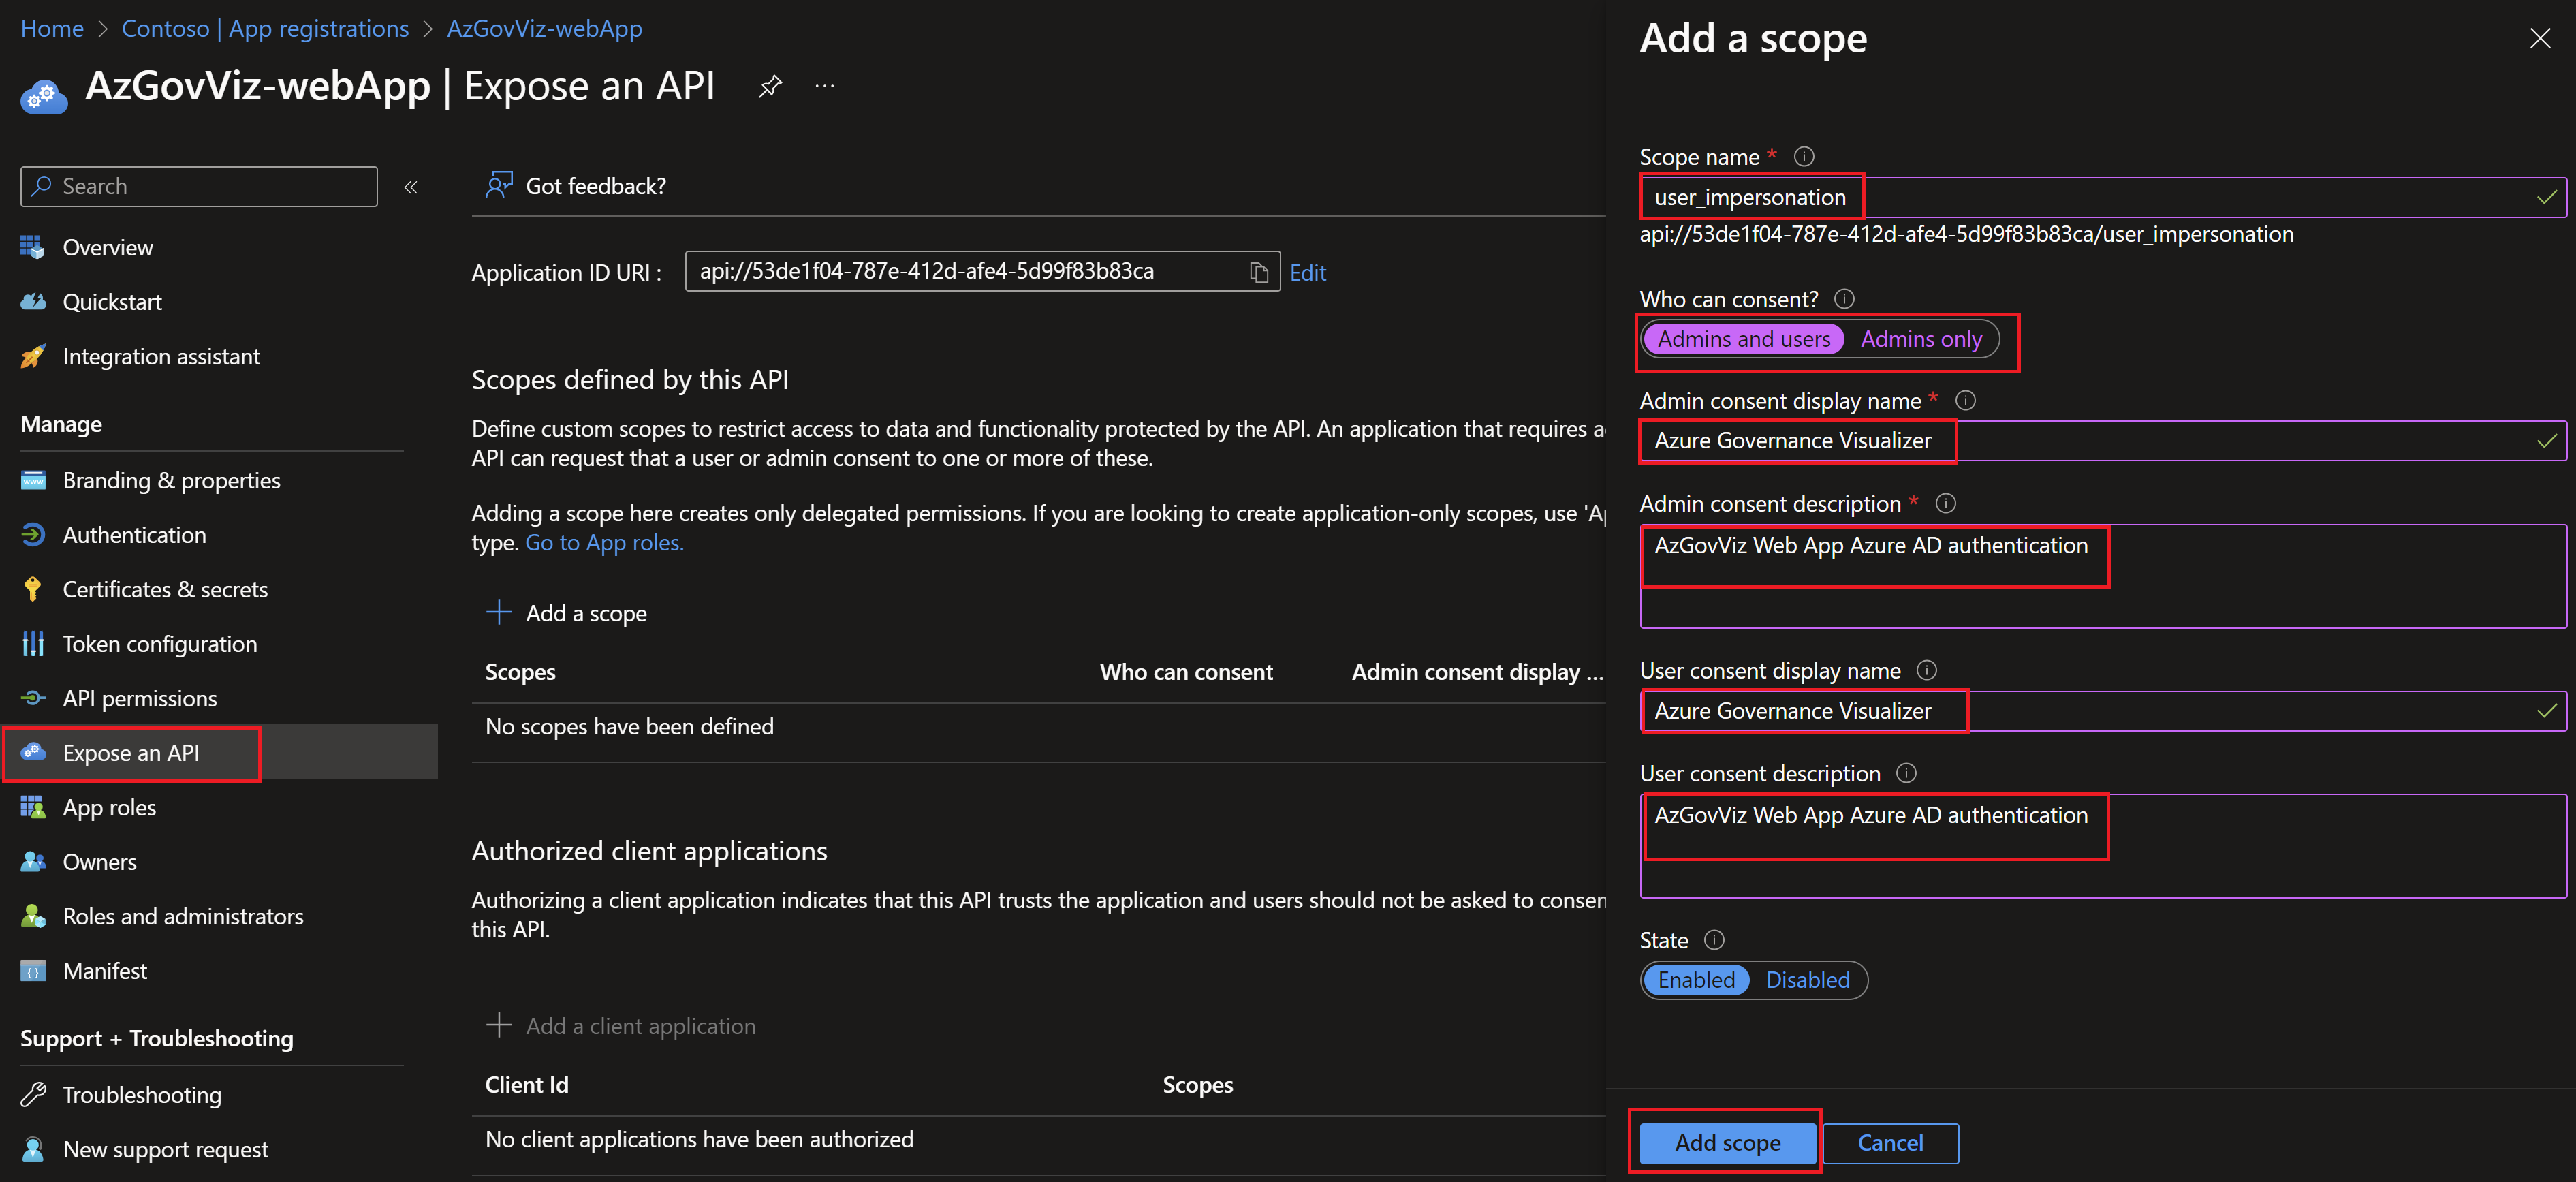Click the Got feedback icon
The width and height of the screenshot is (2576, 1182).
click(x=498, y=186)
